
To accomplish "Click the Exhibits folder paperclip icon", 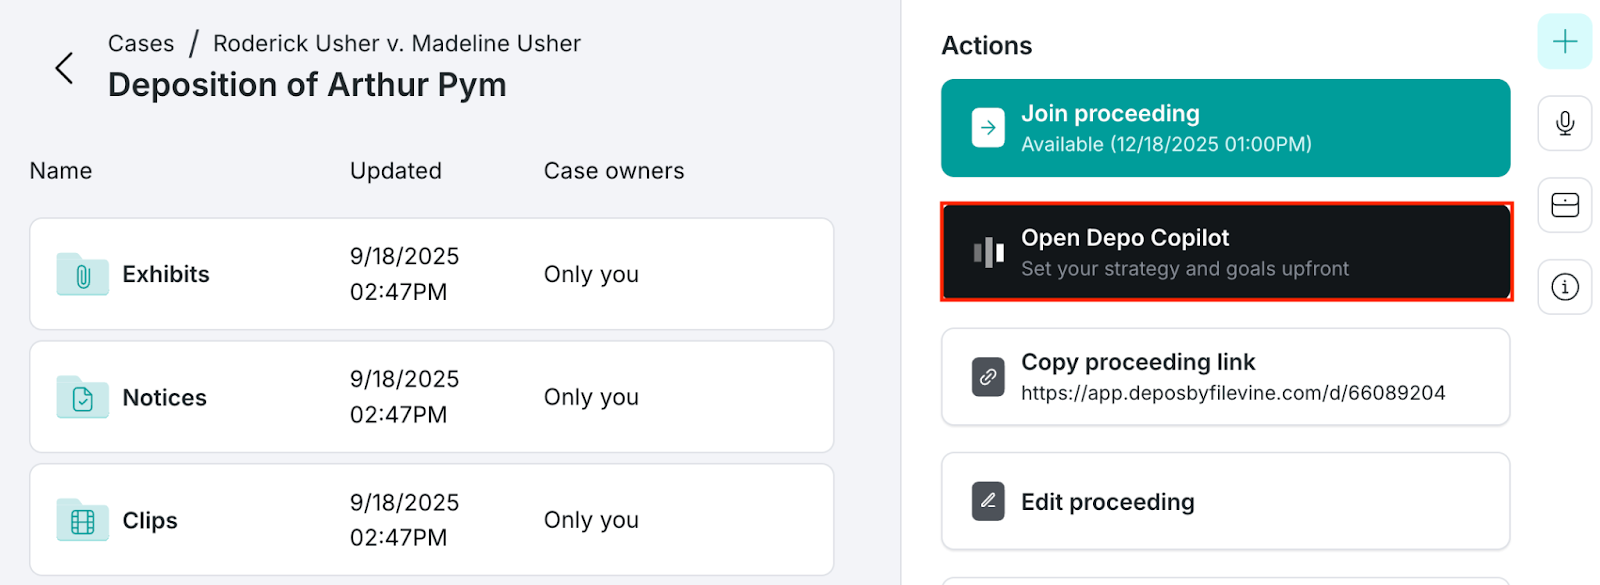I will 82,275.
